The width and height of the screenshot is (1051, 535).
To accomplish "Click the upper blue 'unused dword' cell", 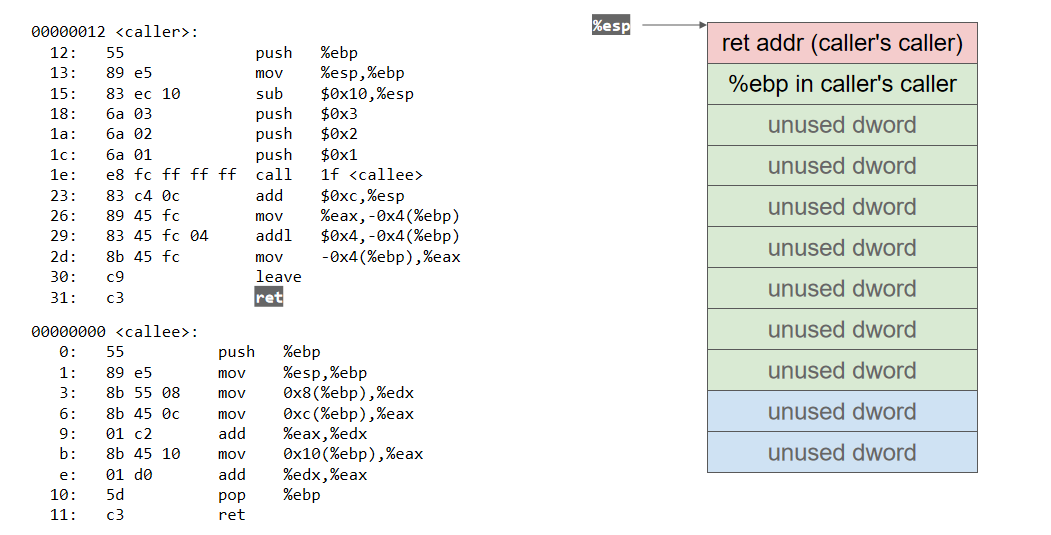I will [841, 411].
